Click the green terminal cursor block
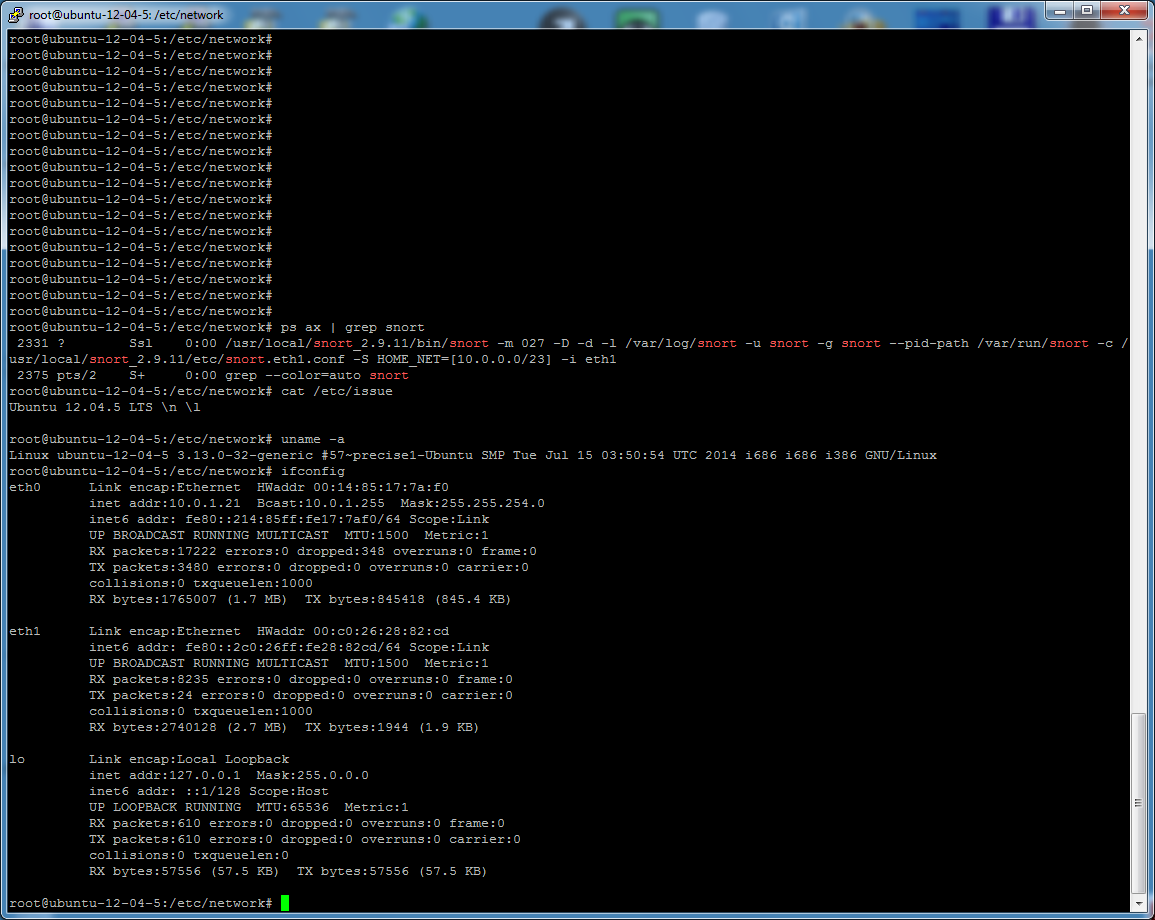This screenshot has width=1155, height=920. click(285, 903)
